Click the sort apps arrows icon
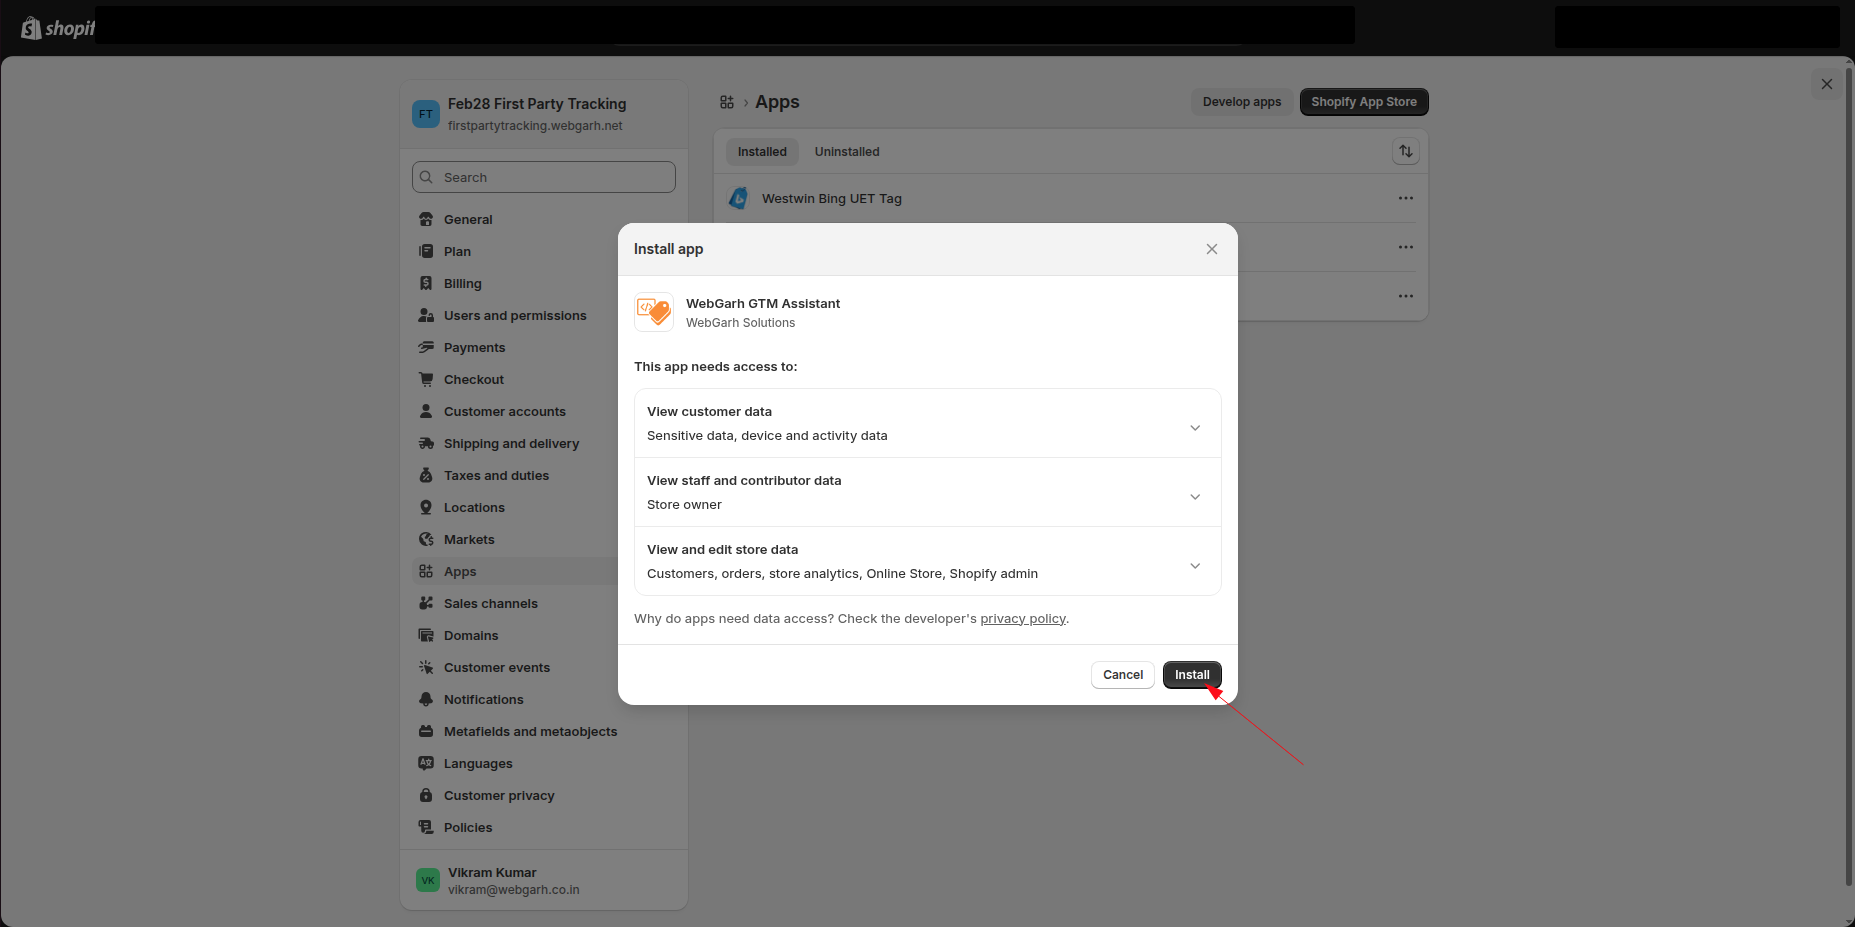Viewport: 1855px width, 927px height. pos(1406,151)
